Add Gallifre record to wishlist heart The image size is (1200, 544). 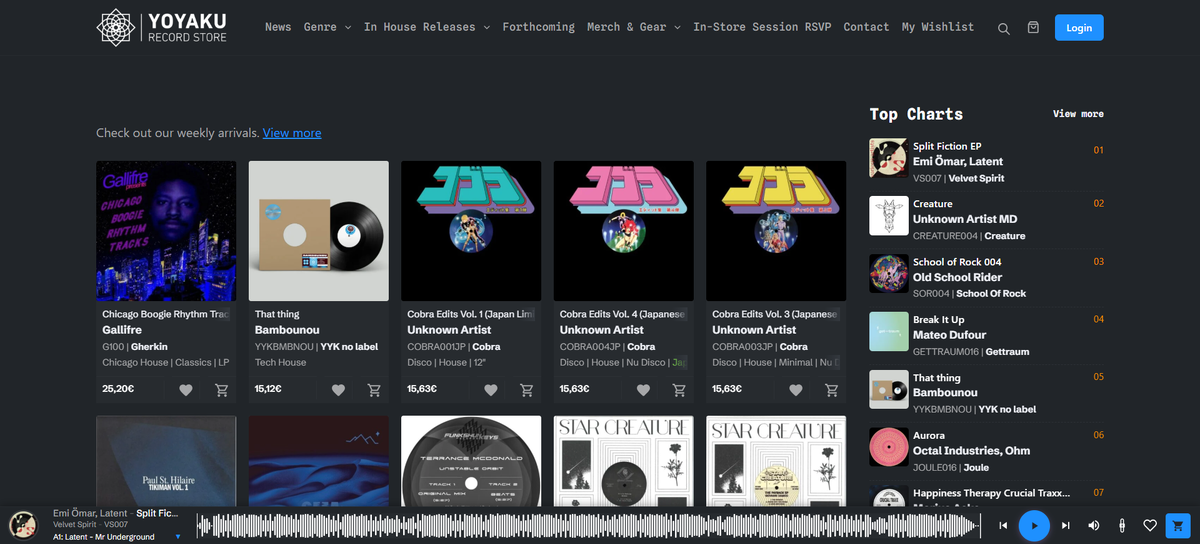[x=186, y=390]
